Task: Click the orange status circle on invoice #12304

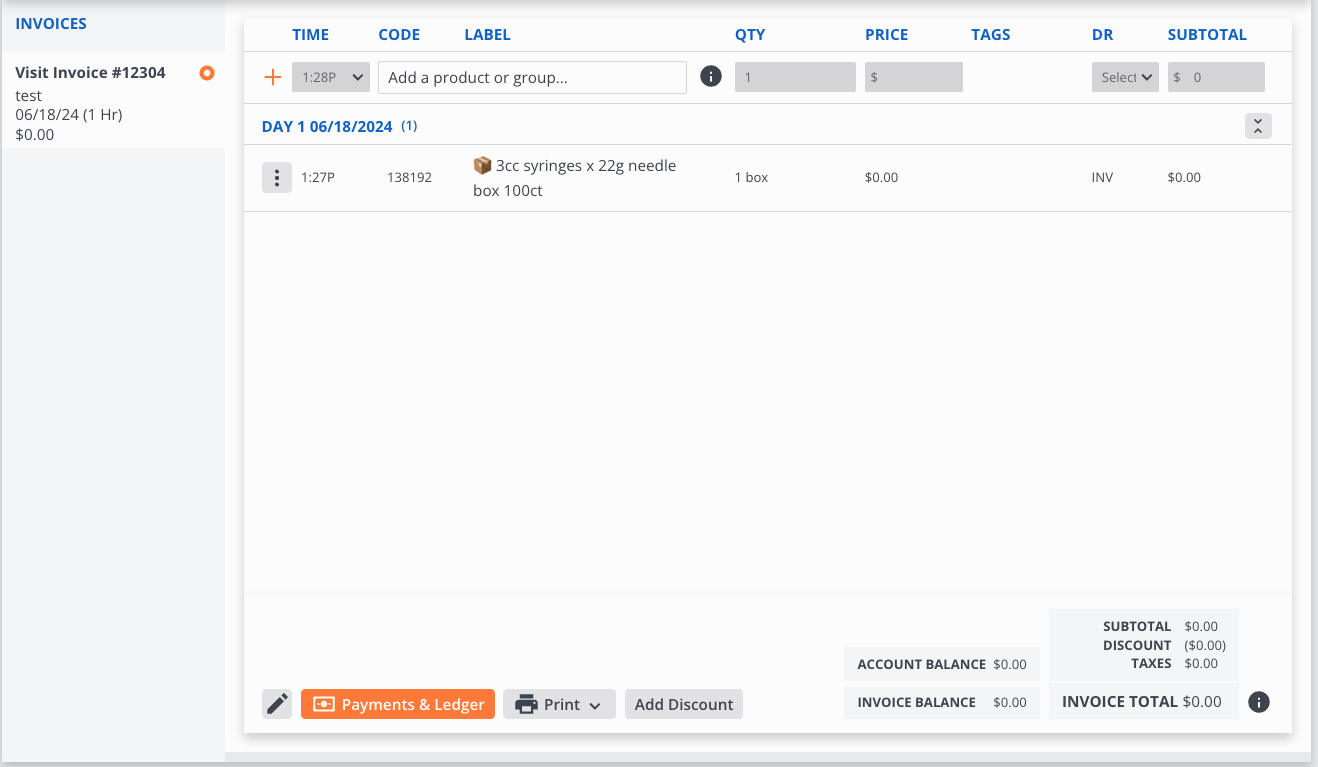Action: coord(207,73)
